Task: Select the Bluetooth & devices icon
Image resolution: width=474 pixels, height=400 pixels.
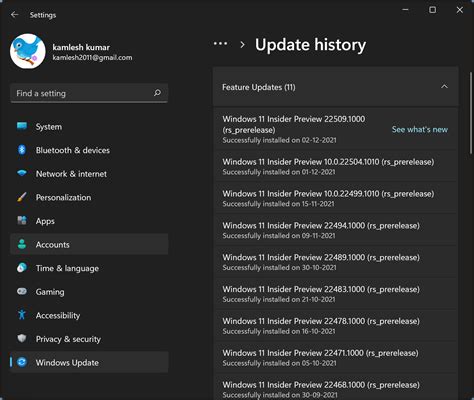Action: point(22,150)
